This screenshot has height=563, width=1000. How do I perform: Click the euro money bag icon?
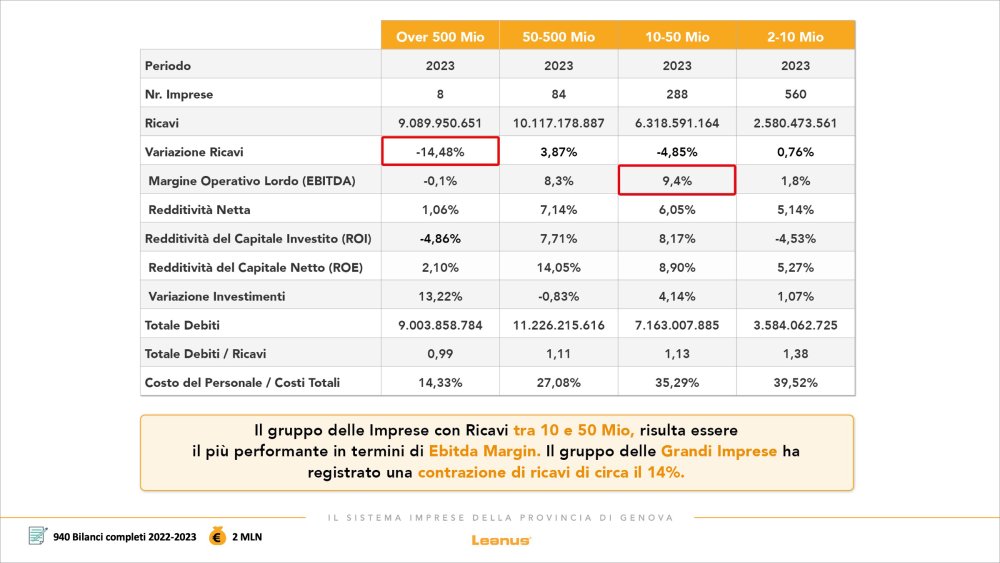(217, 536)
